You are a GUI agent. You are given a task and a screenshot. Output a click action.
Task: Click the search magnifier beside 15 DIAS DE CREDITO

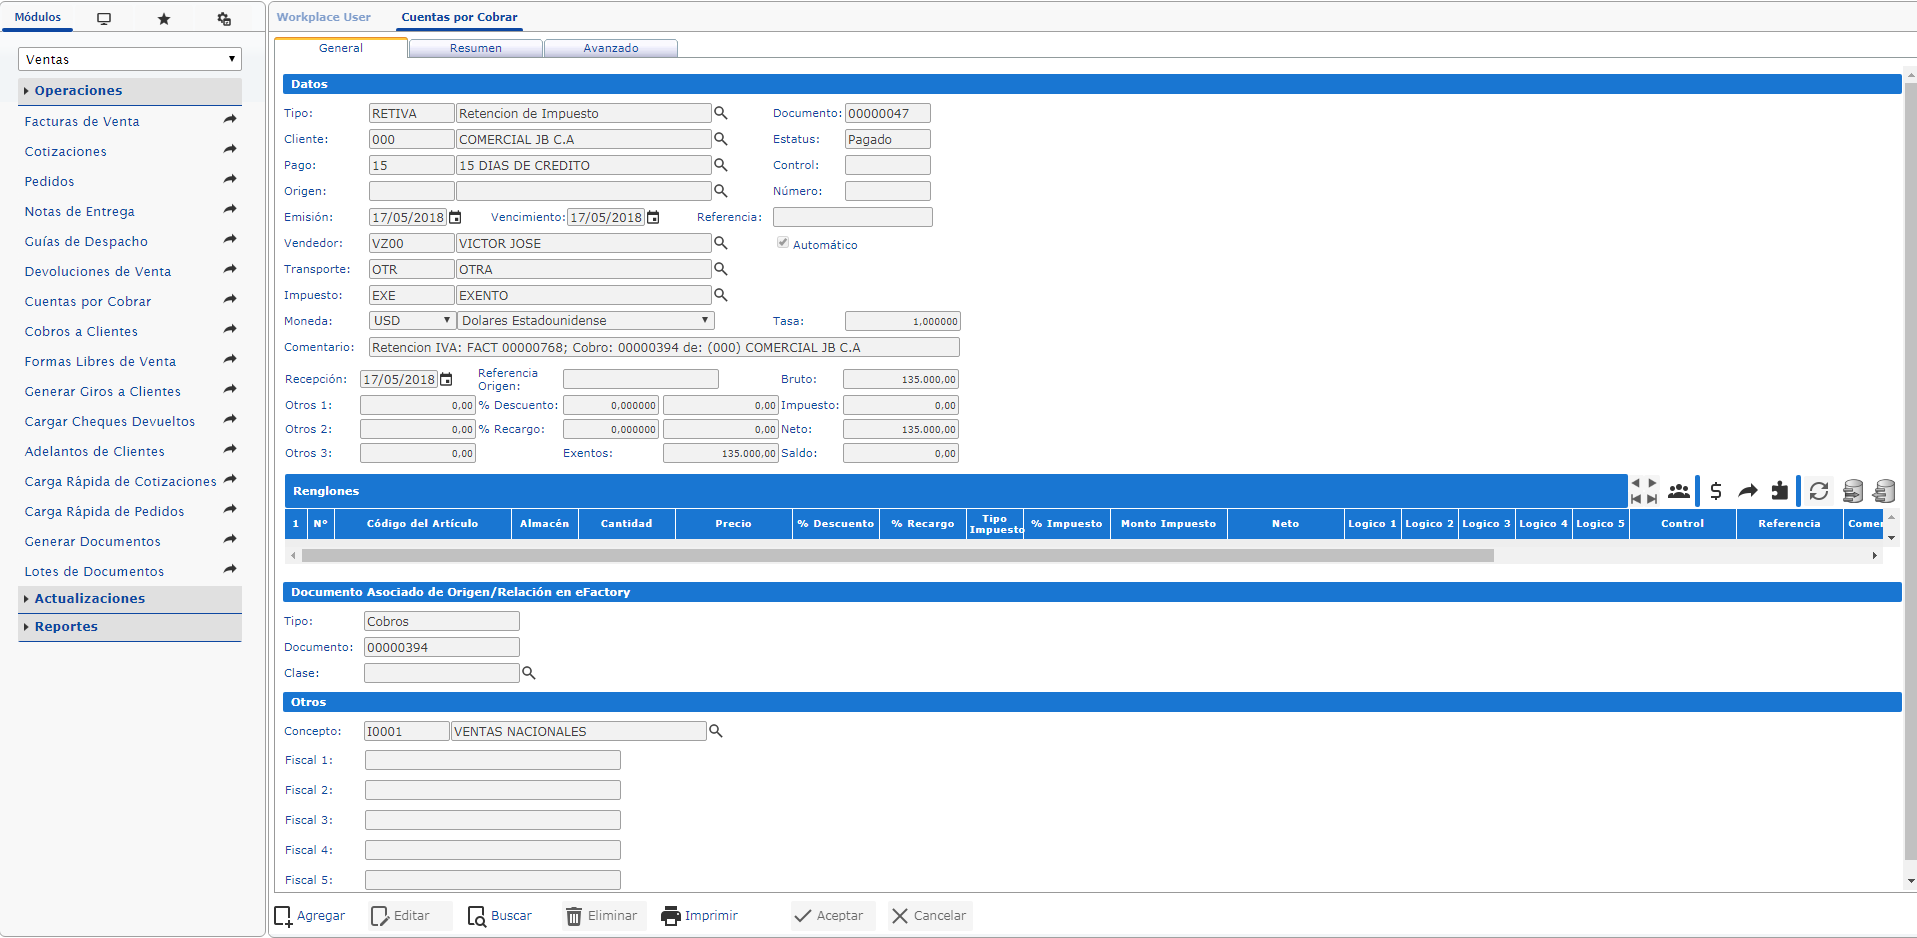click(x=720, y=165)
